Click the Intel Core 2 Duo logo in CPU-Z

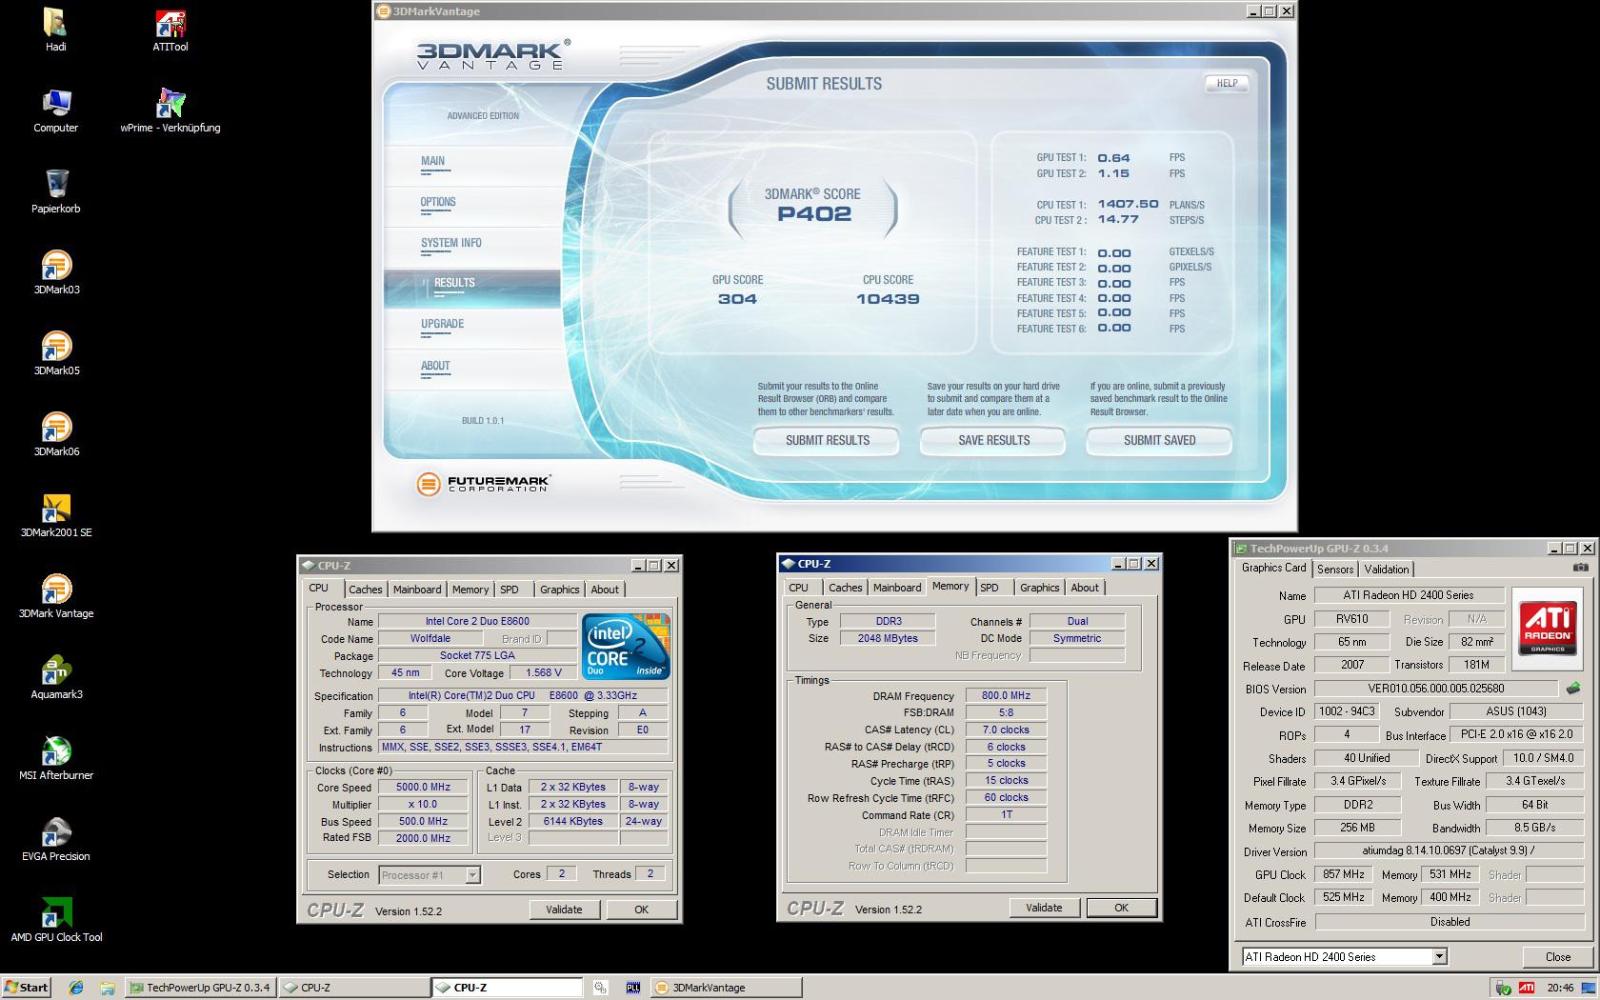pyautogui.click(x=626, y=646)
